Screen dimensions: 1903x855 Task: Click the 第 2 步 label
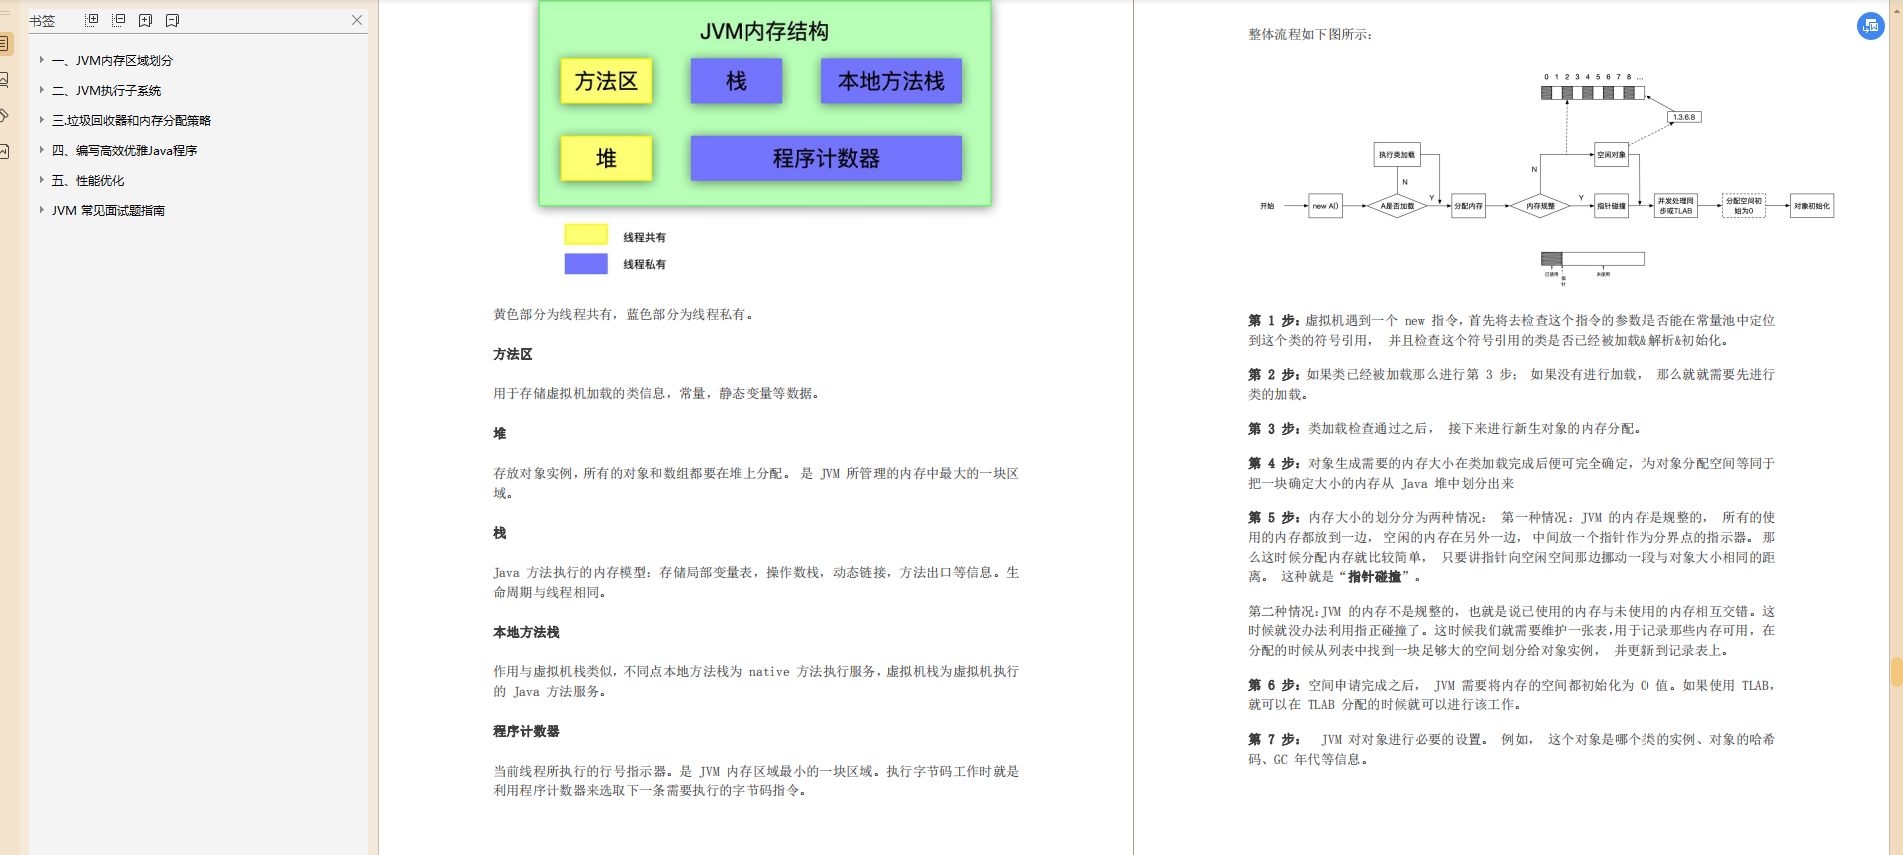[1274, 374]
